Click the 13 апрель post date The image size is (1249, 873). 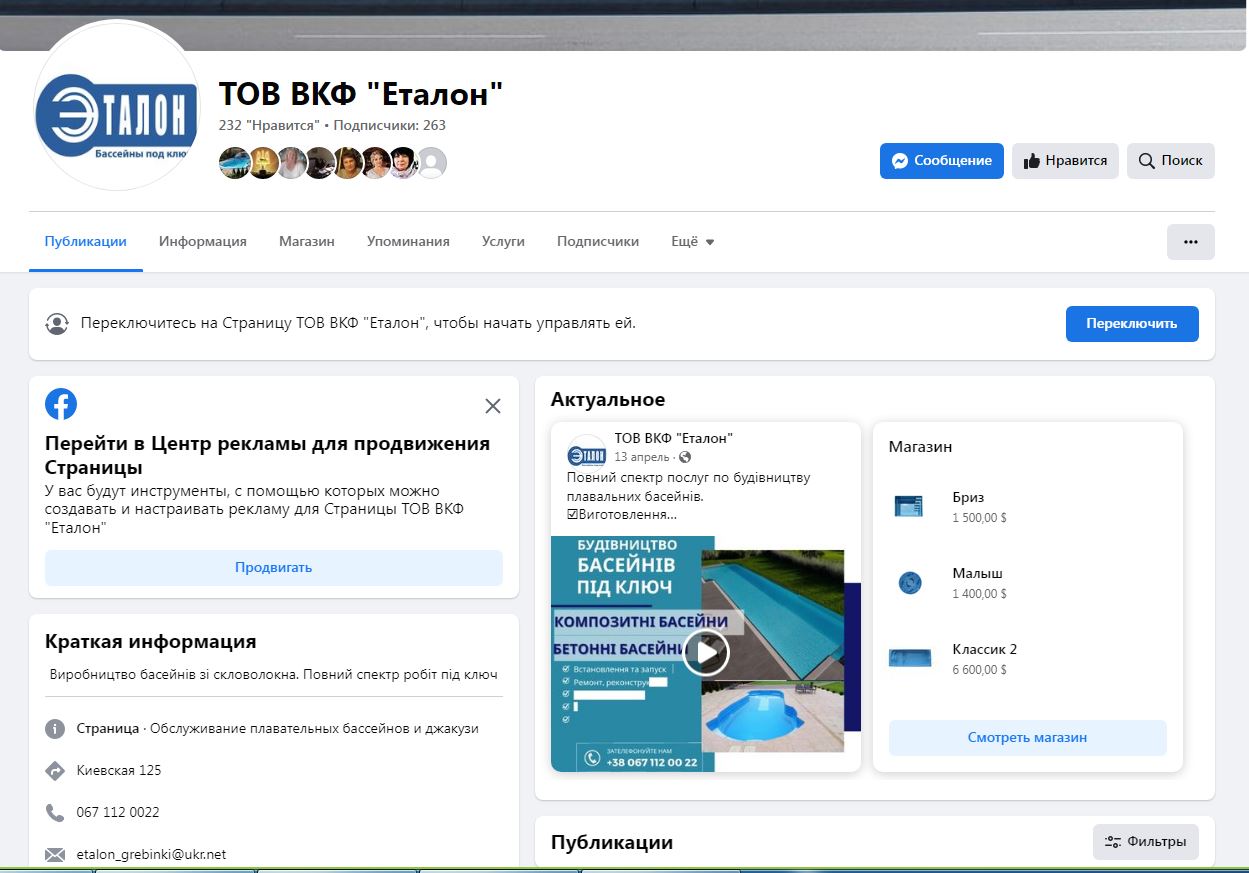click(x=642, y=457)
